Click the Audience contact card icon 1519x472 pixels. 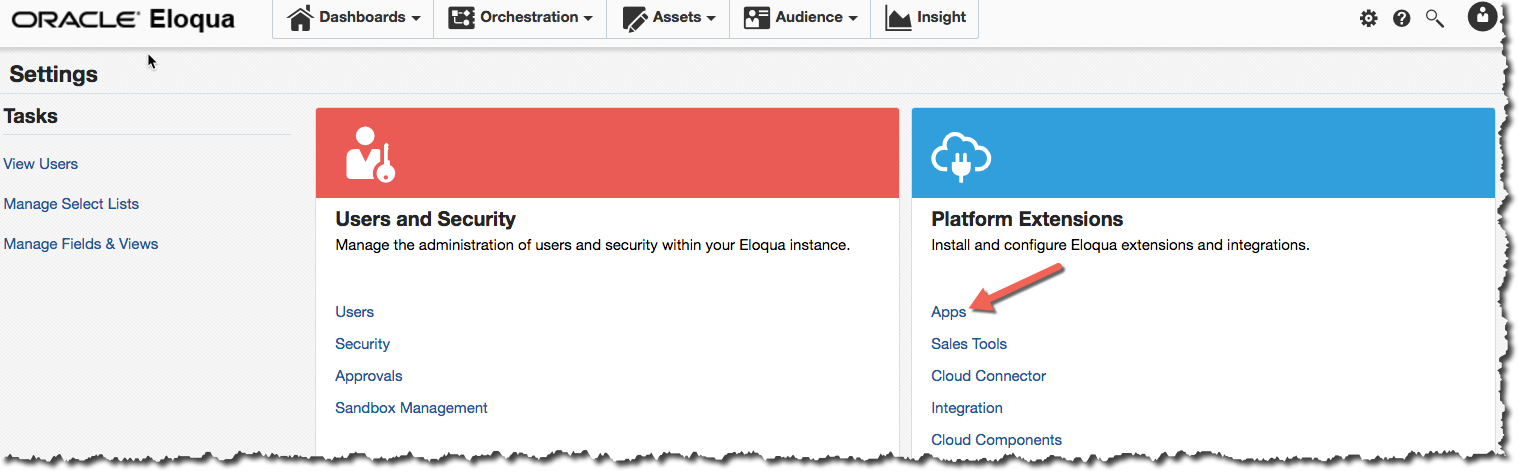tap(756, 18)
